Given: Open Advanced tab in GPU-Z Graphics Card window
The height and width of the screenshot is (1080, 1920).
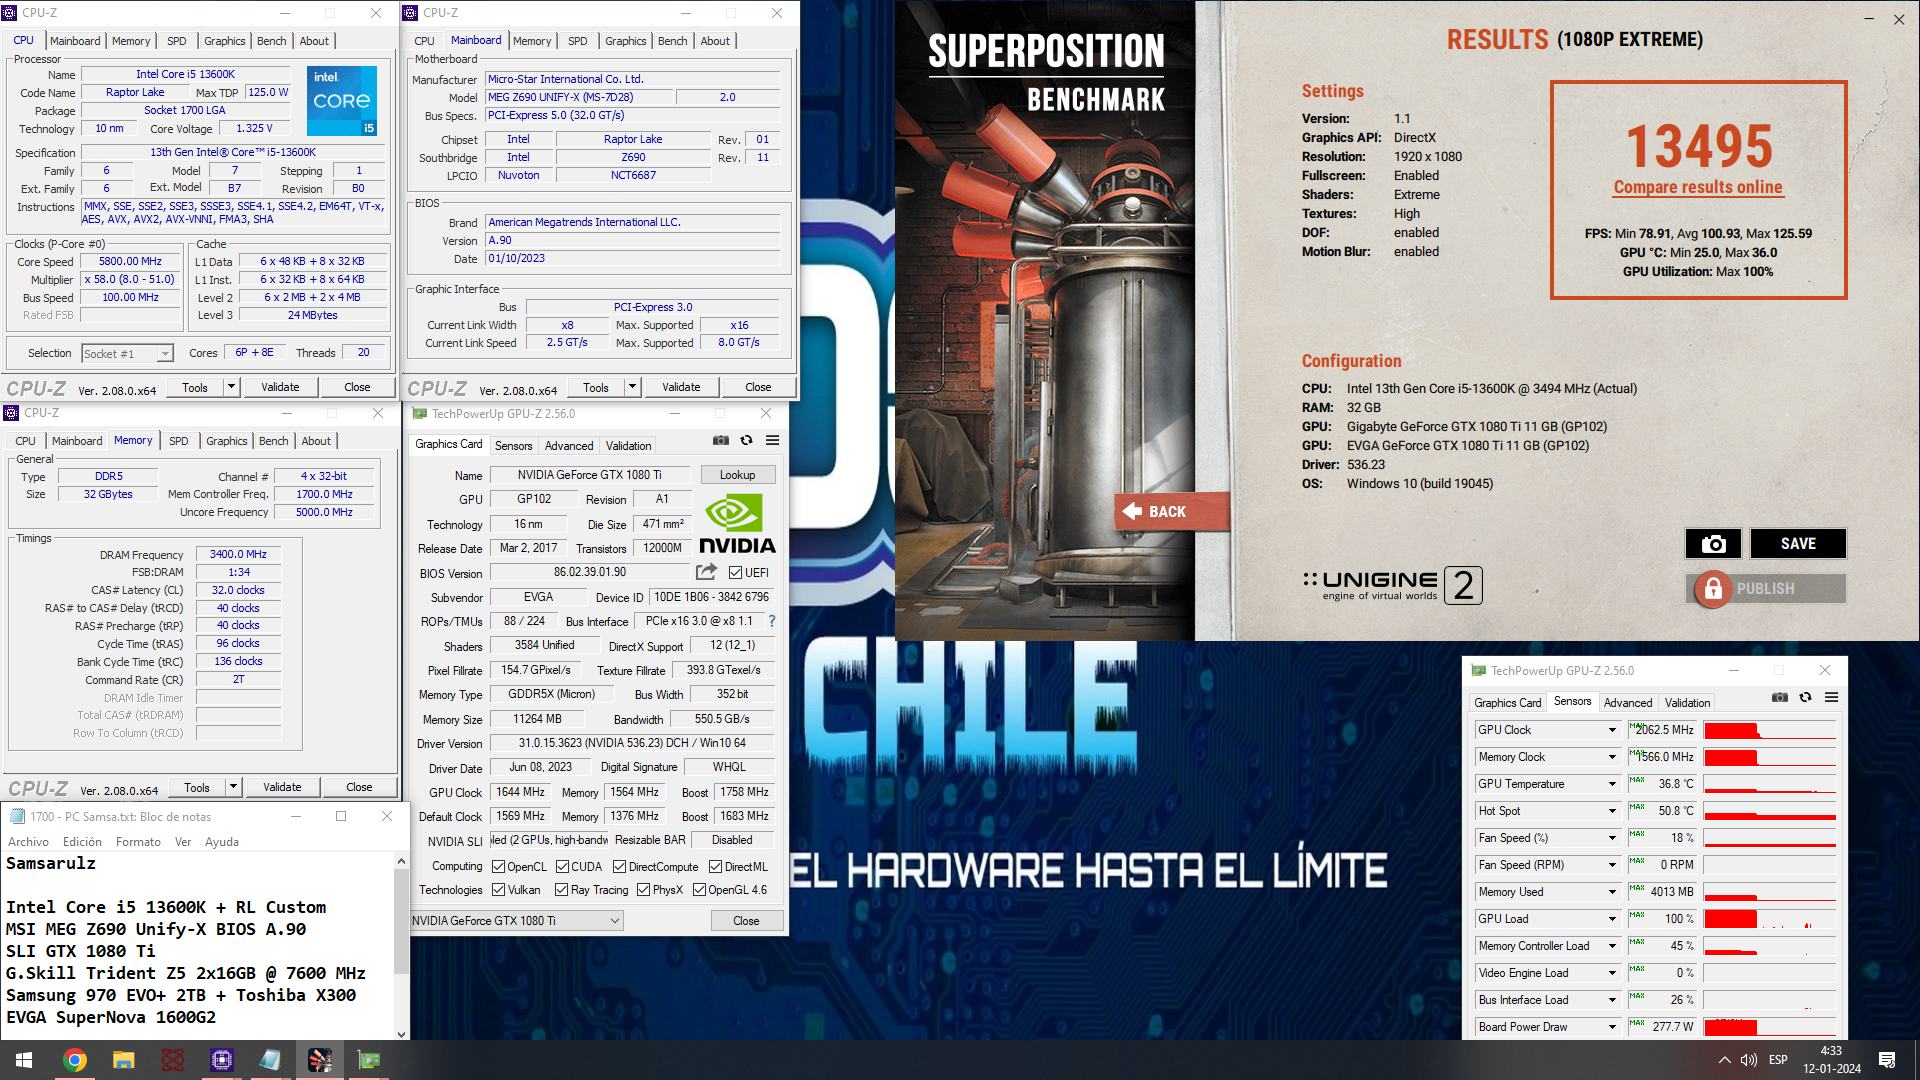Looking at the screenshot, I should point(569,446).
